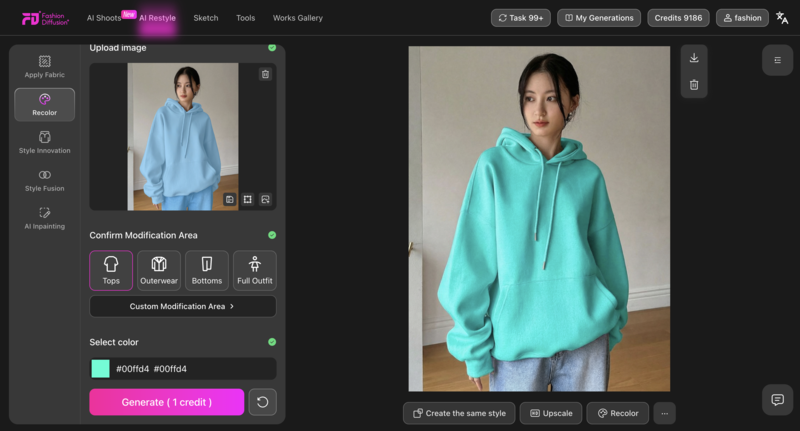Reset settings with the circular arrow button
This screenshot has width=800, height=431.
[x=262, y=402]
